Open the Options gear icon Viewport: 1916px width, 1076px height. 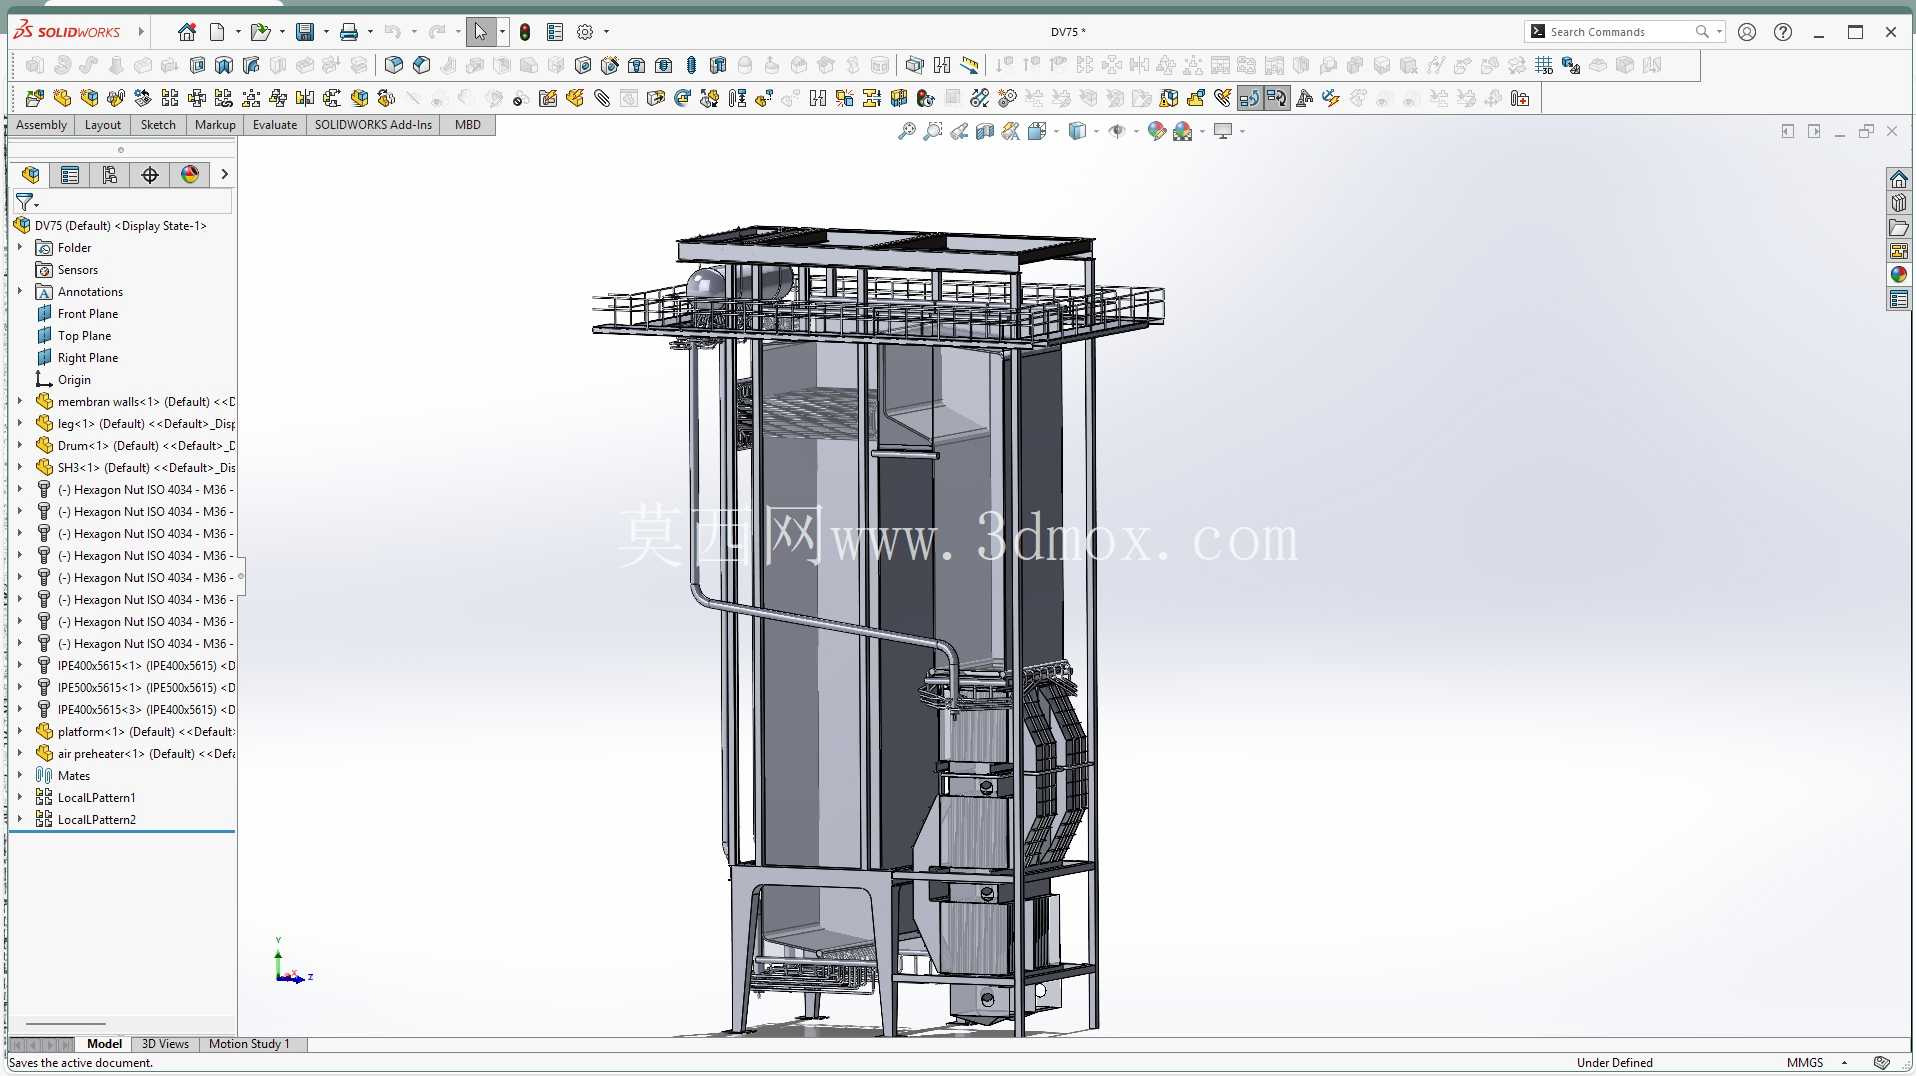(x=585, y=32)
